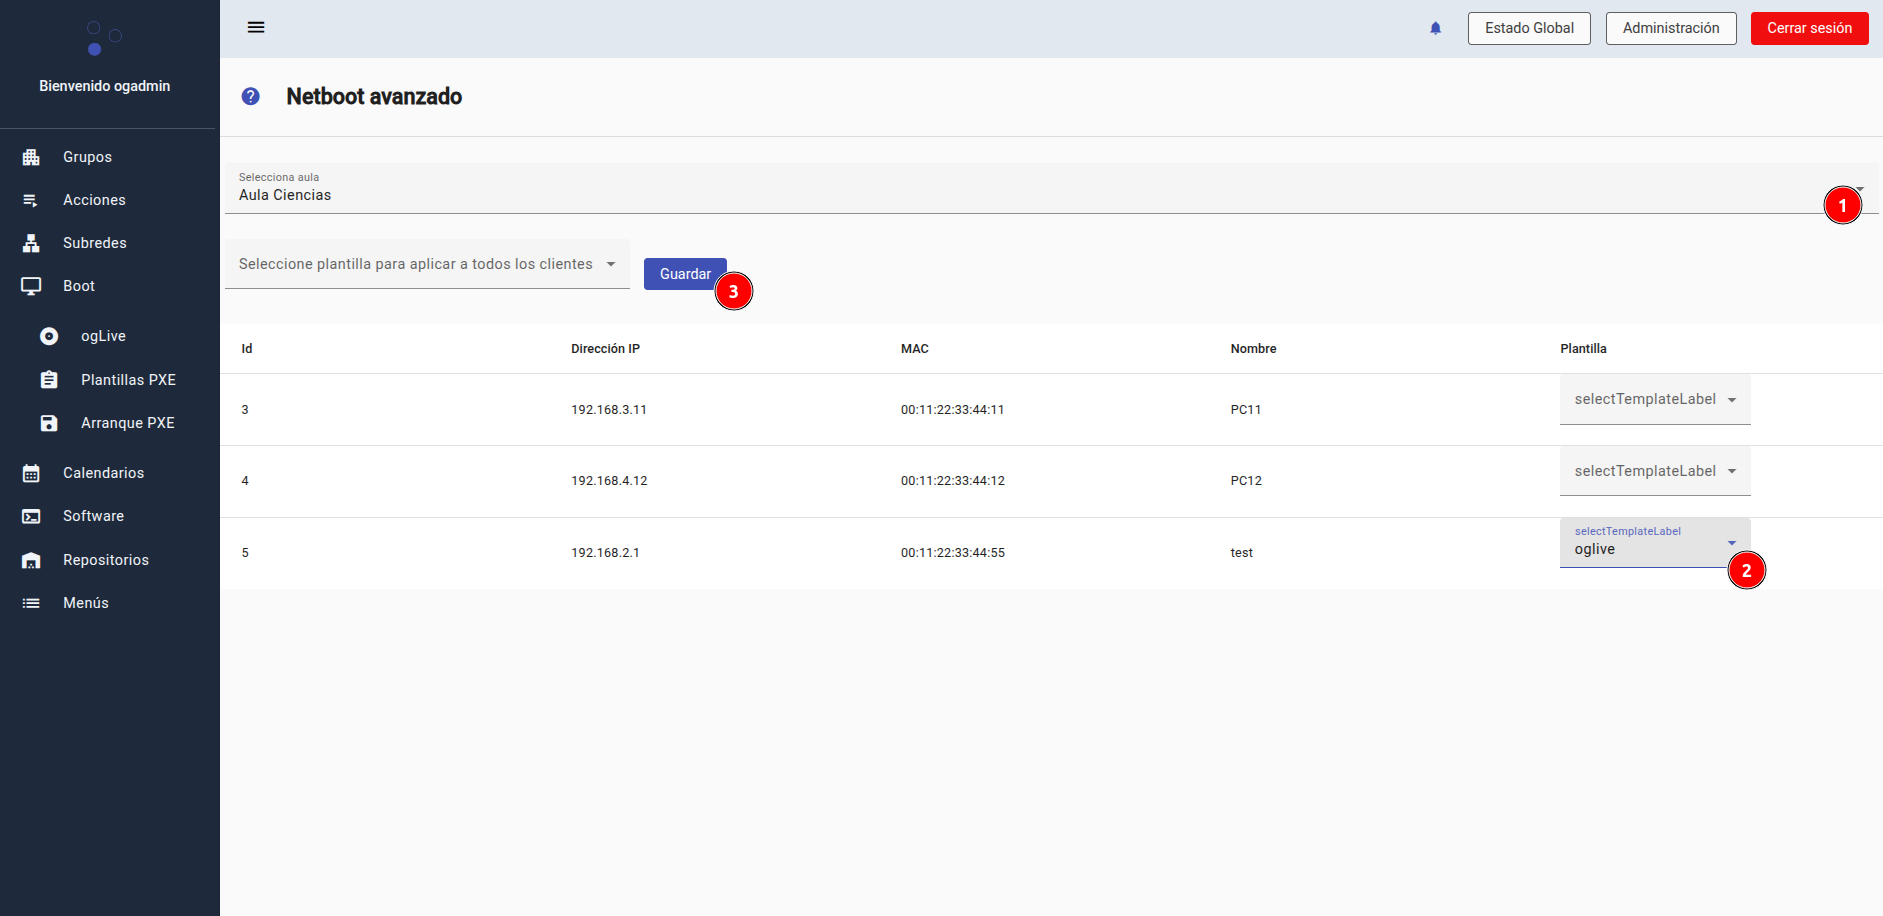Go to Menús in sidebar
The width and height of the screenshot is (1883, 916).
click(85, 603)
